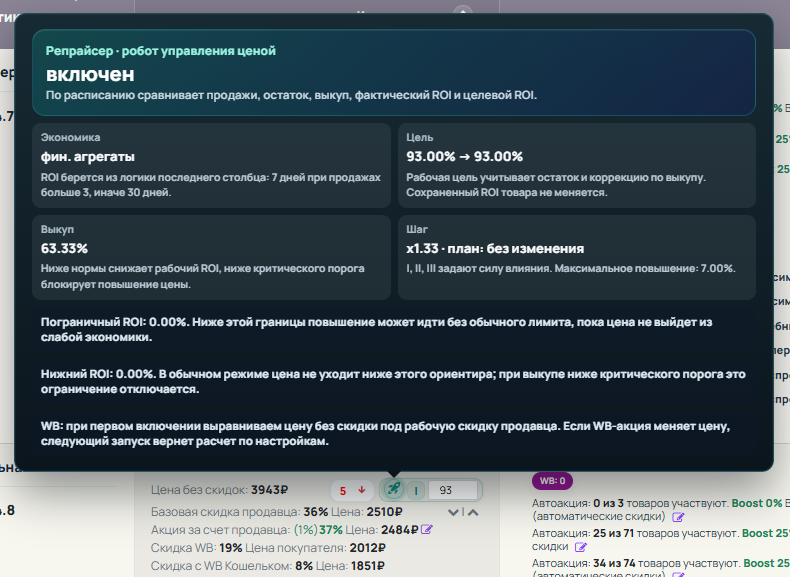
Task: Click the Экономика card фин. агрегаты
Action: [x=211, y=165]
